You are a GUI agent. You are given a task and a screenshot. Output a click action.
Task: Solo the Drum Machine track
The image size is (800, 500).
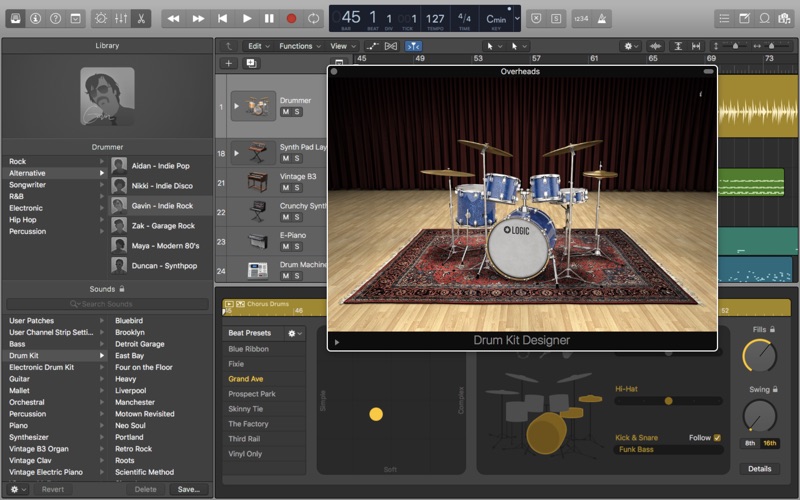297,276
